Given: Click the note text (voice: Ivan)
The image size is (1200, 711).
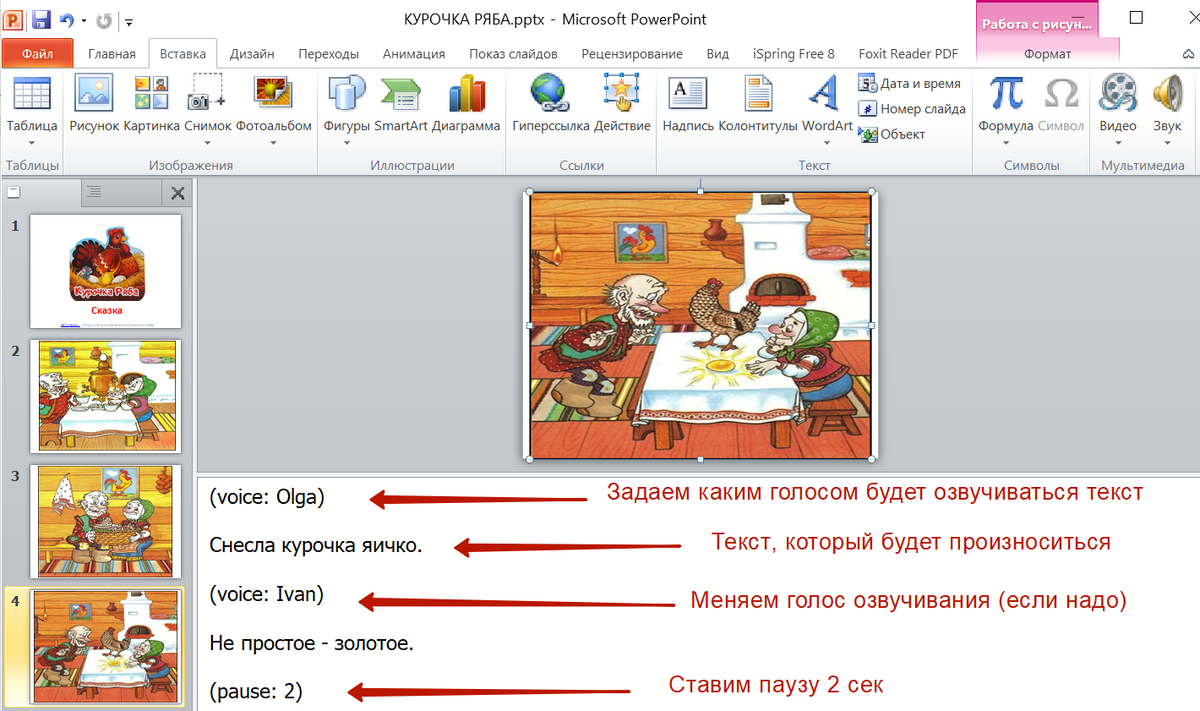Looking at the screenshot, I should 267,594.
